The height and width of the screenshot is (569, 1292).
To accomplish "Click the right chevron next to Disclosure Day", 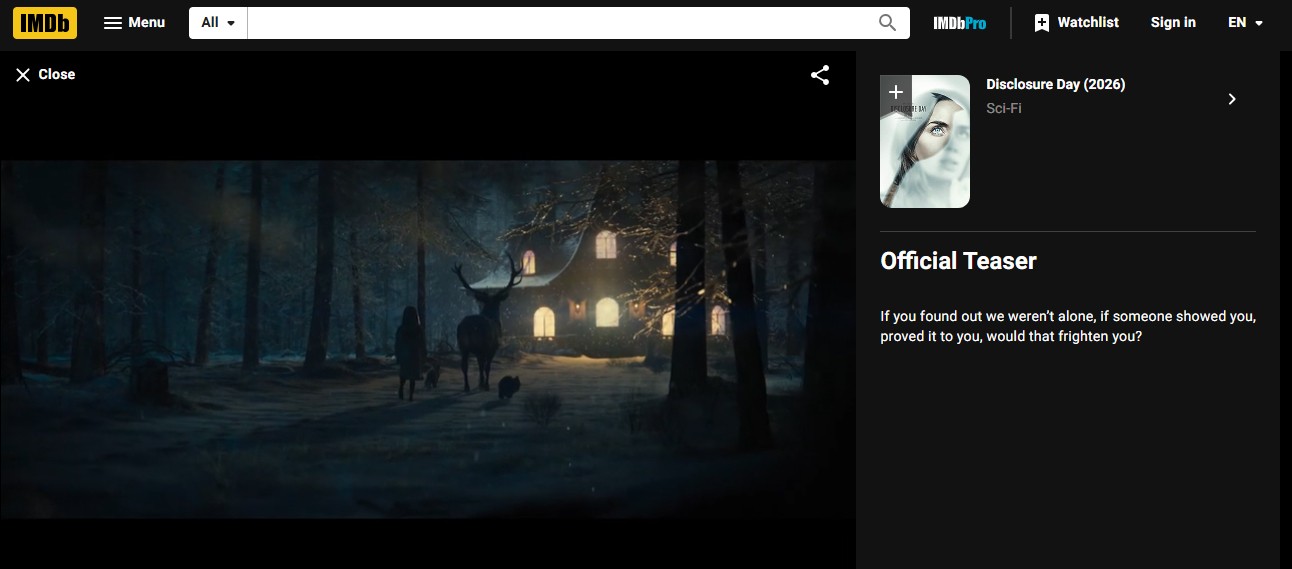I will click(x=1232, y=99).
